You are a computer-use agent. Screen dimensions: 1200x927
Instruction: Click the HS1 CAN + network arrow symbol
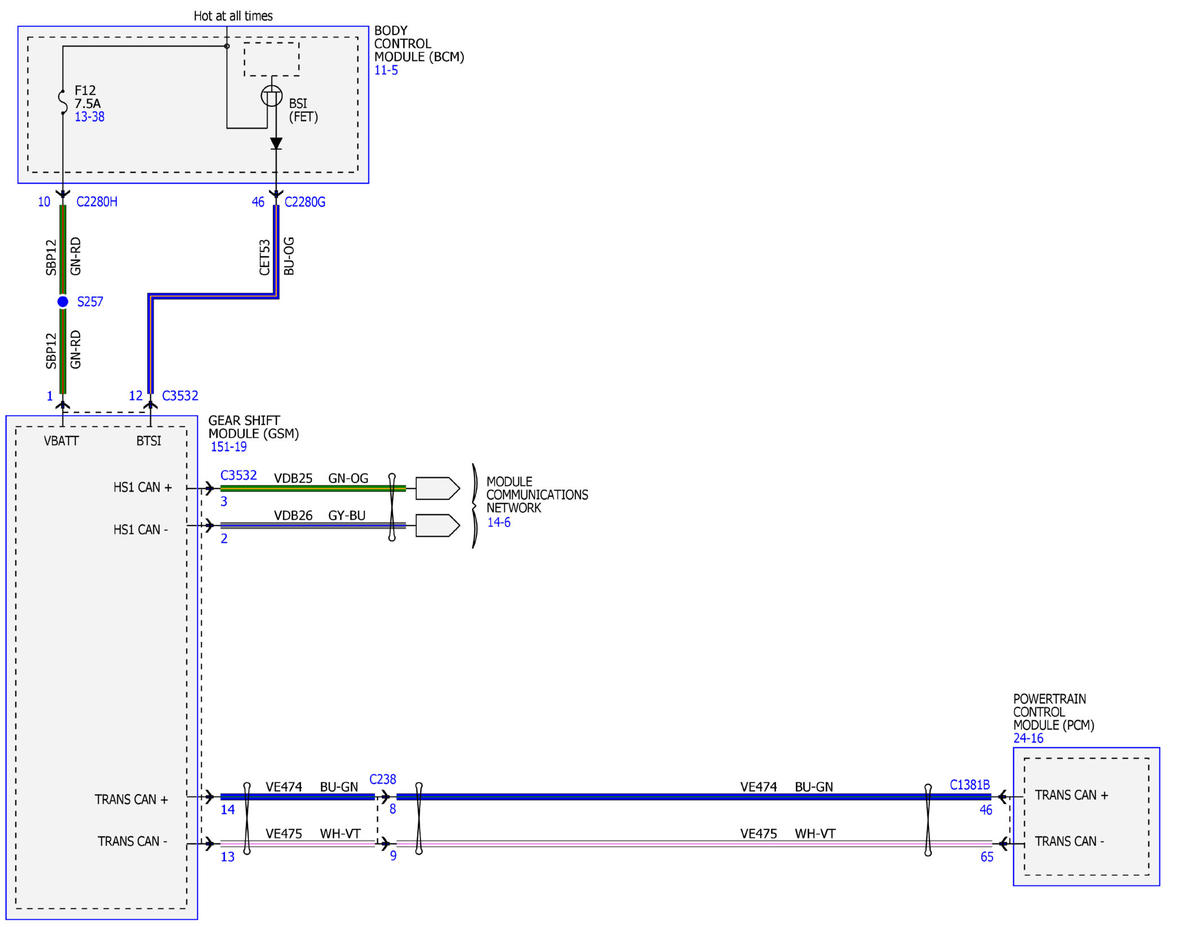[437, 488]
